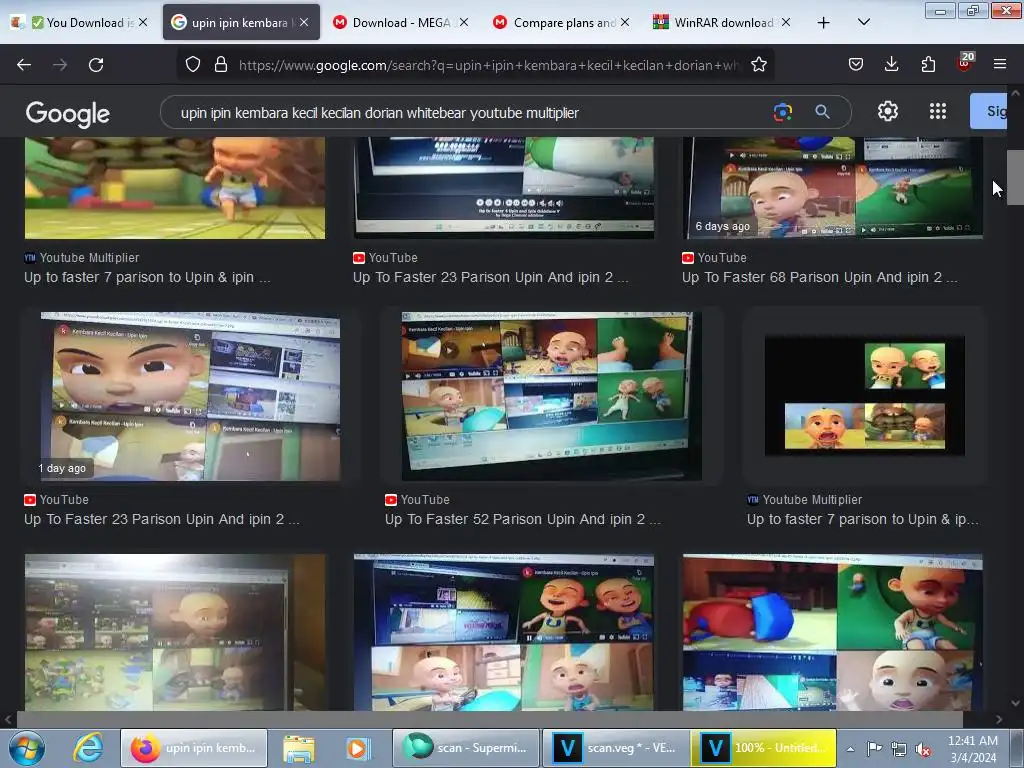Switch to the Compare plans tab
The image size is (1024, 768).
point(562,23)
